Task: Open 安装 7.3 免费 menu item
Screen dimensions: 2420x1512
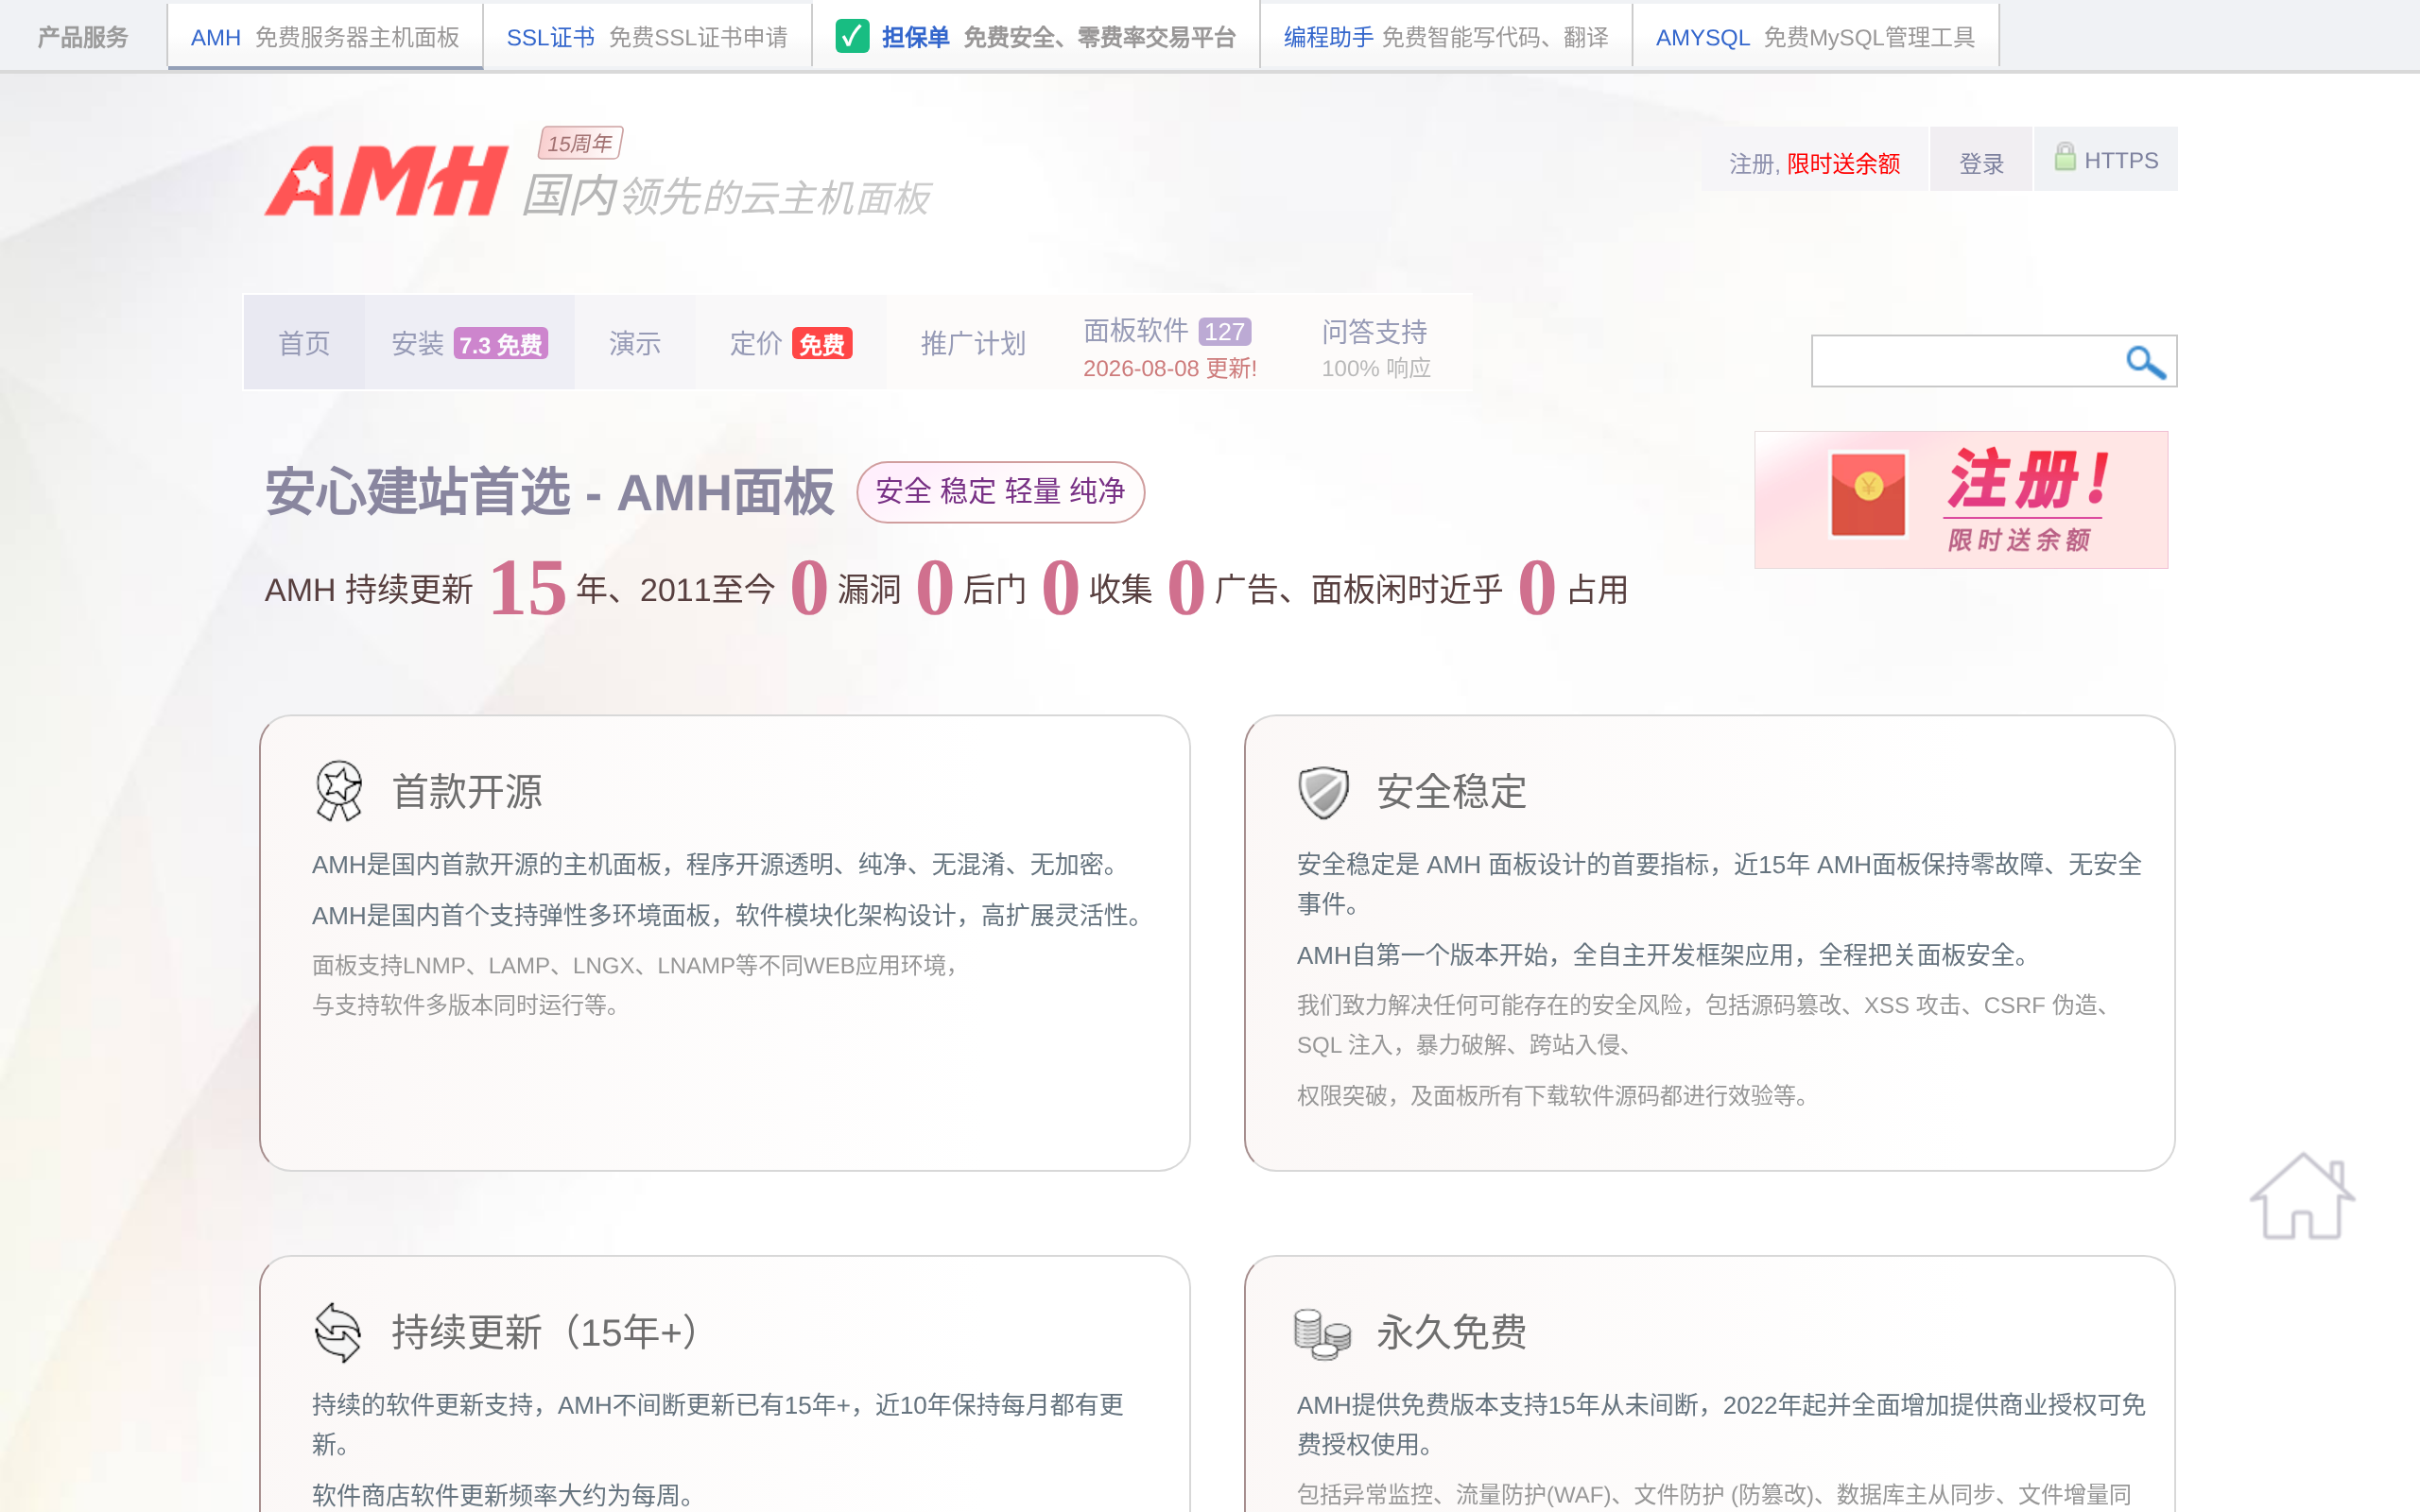Action: 469,343
